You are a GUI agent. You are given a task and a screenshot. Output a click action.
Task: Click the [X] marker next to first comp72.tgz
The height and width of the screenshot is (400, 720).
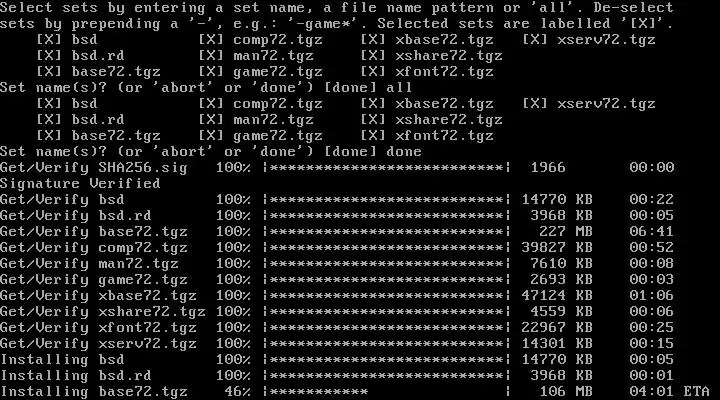point(211,40)
